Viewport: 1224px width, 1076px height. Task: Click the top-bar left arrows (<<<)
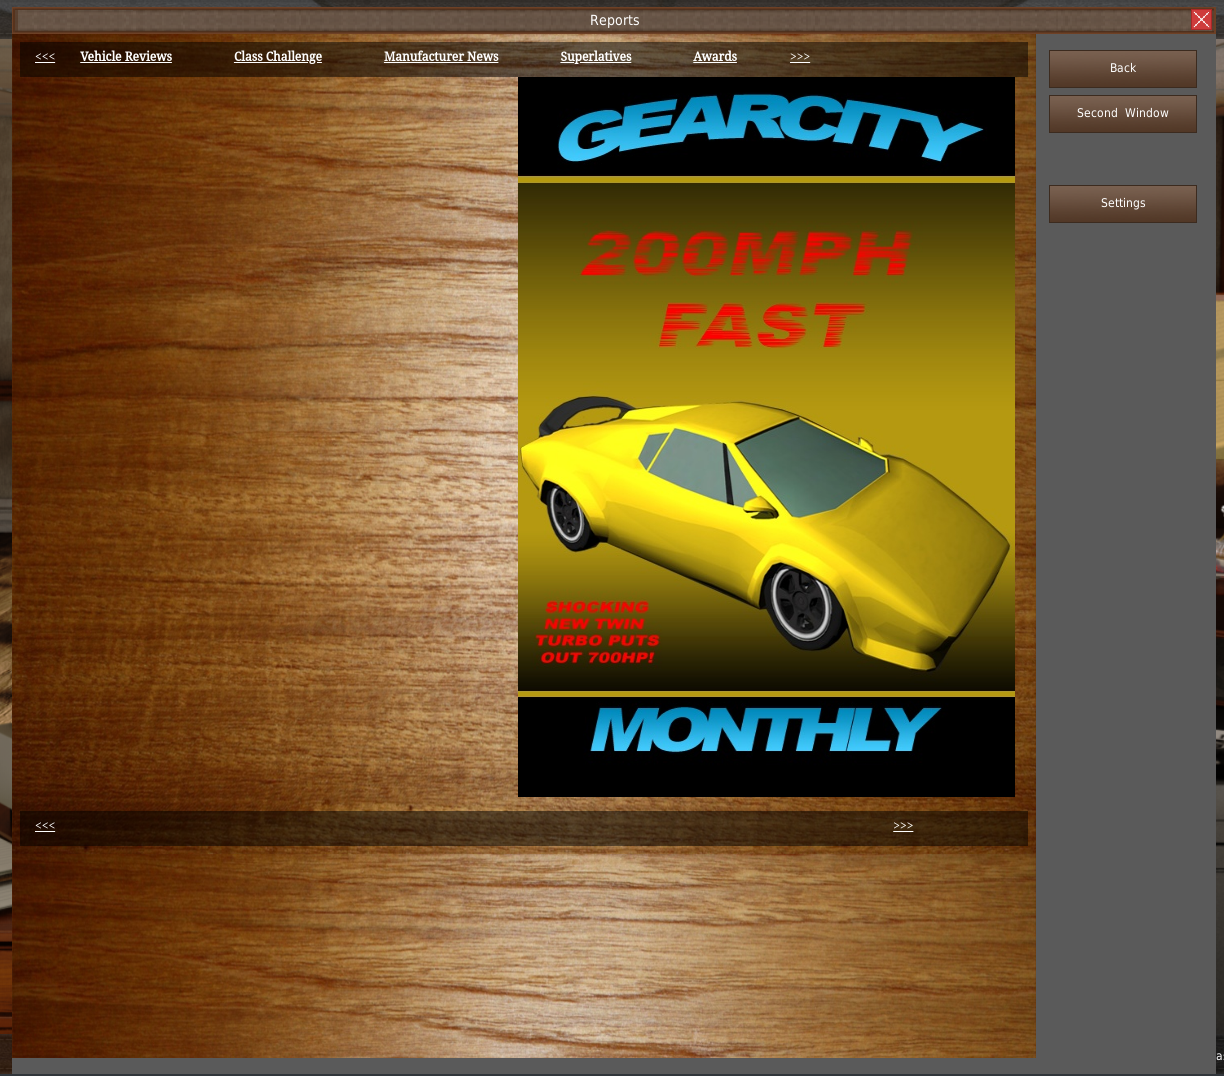45,57
